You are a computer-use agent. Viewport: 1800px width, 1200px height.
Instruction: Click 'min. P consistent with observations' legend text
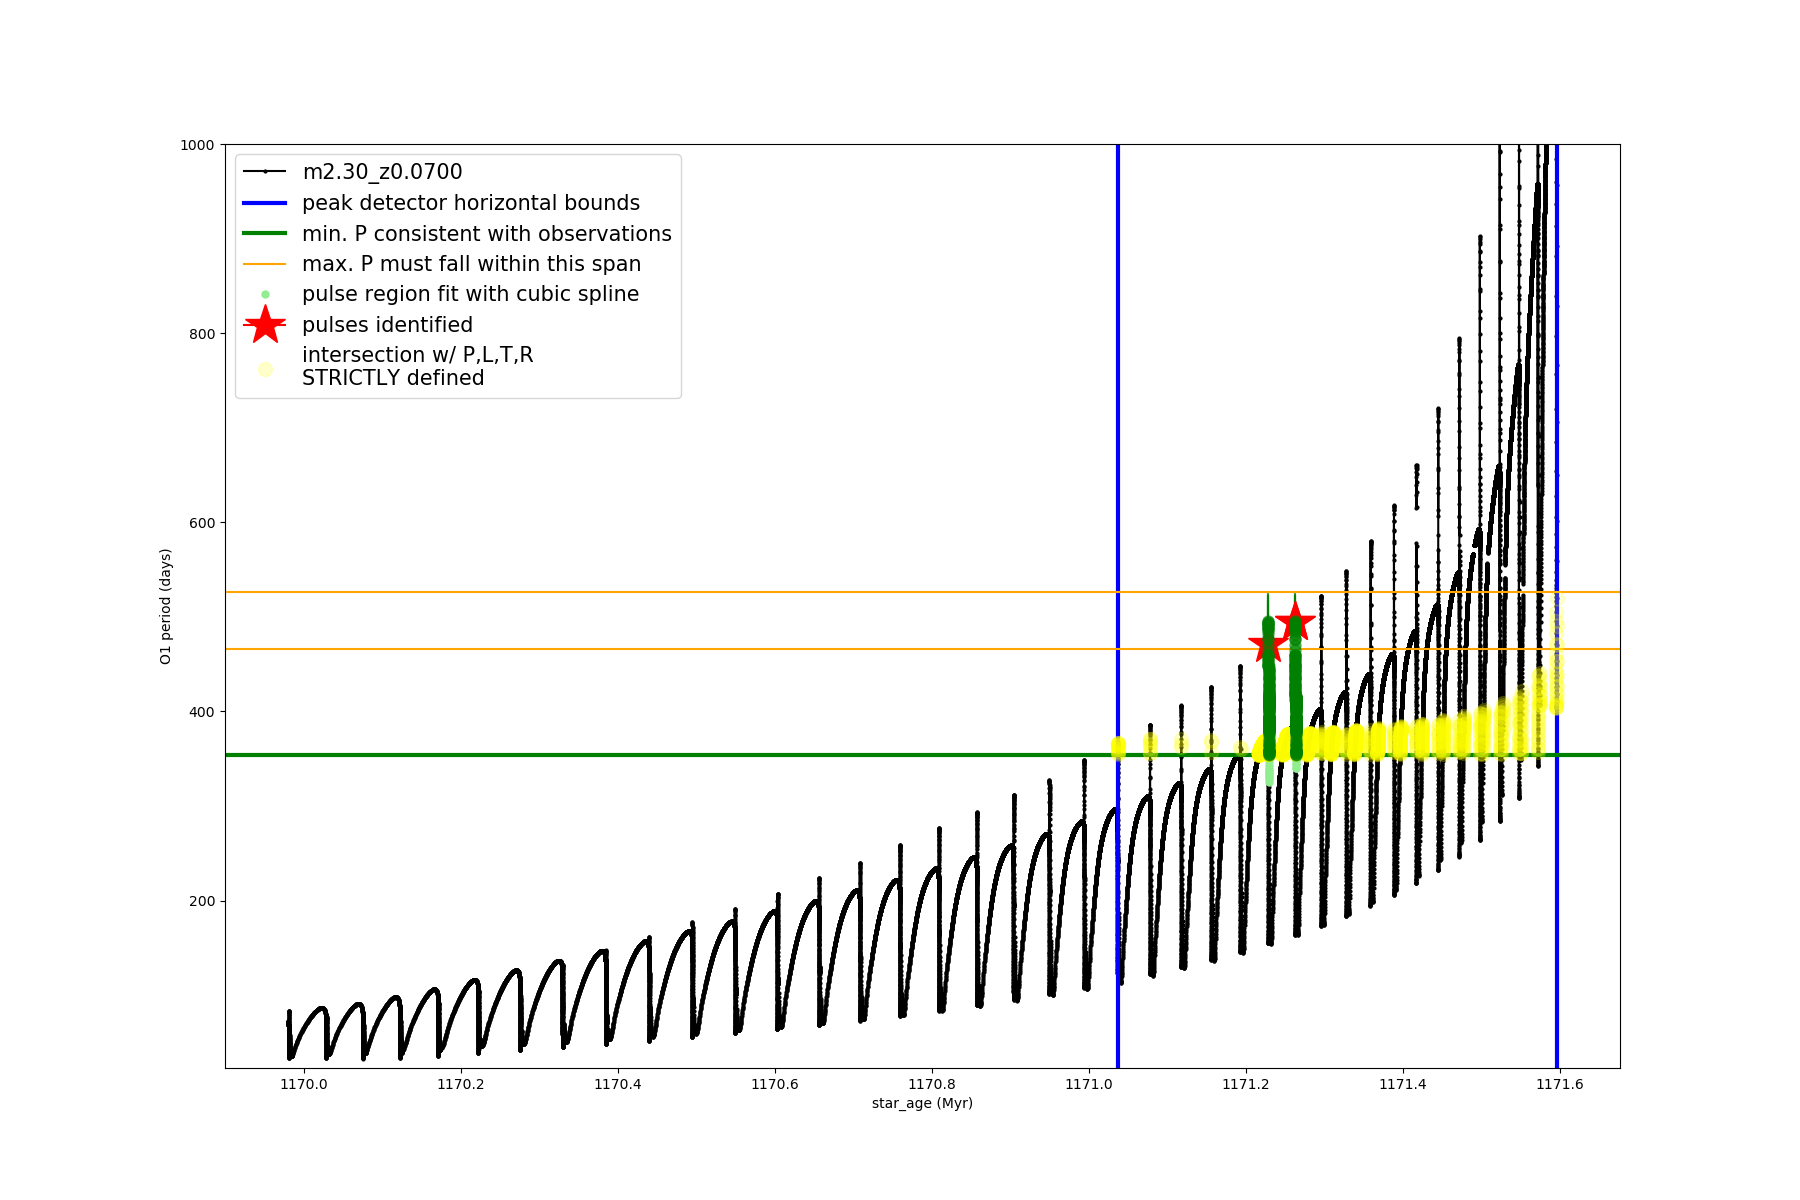click(x=487, y=234)
